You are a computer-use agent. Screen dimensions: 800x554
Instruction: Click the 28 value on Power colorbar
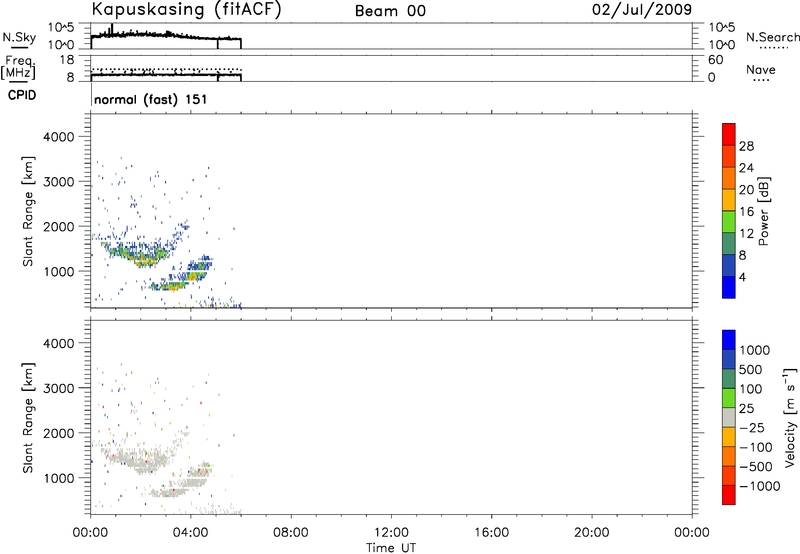[x=746, y=146]
